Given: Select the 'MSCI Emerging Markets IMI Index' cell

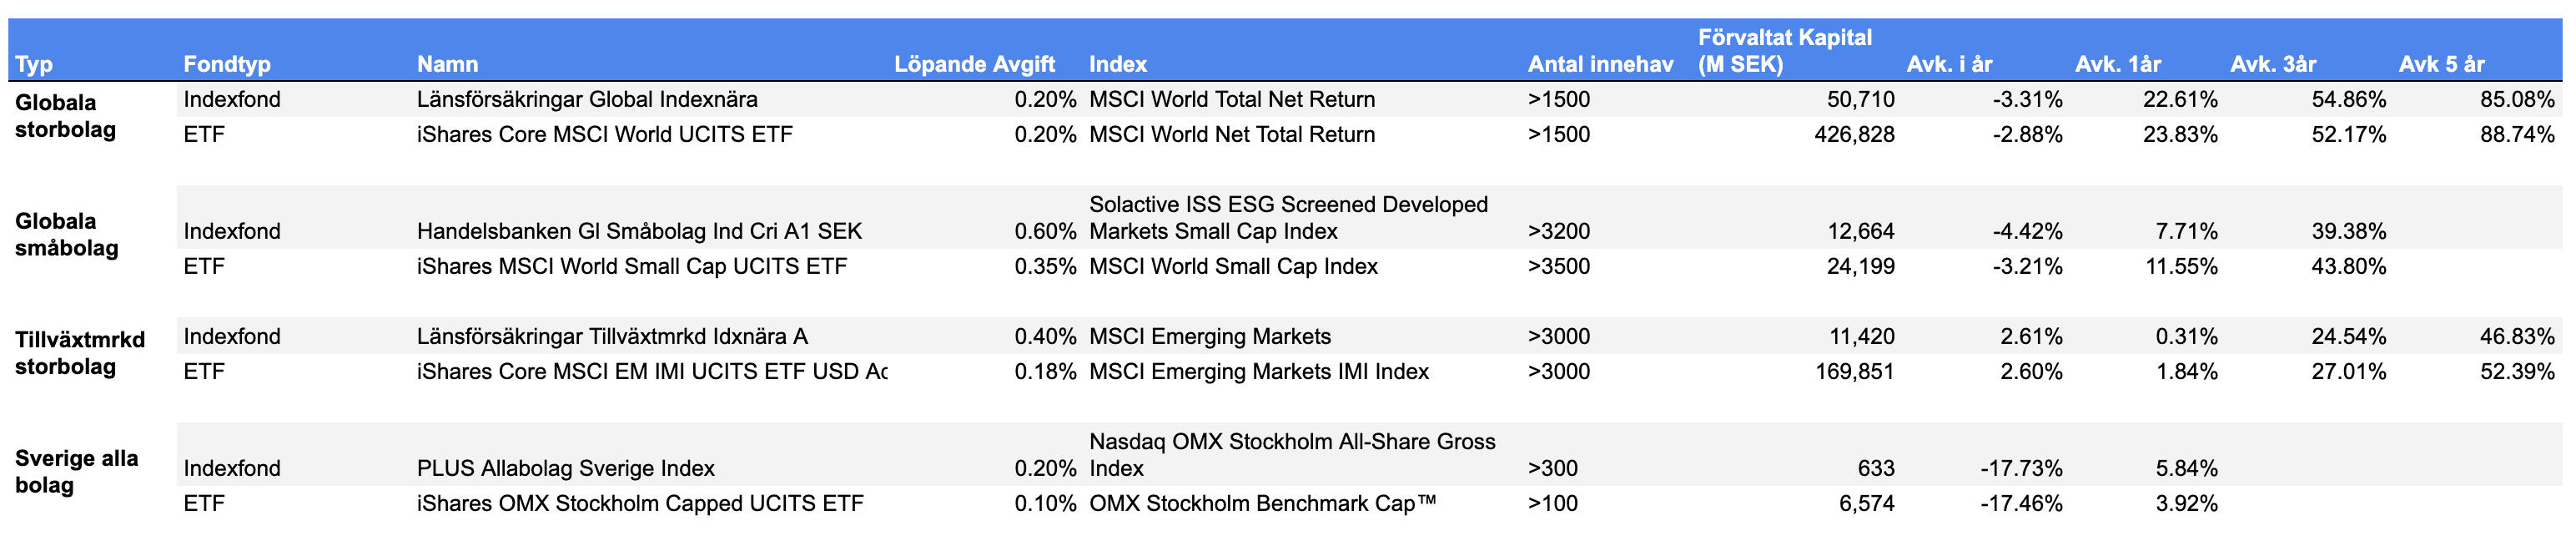Looking at the screenshot, I should [1258, 371].
